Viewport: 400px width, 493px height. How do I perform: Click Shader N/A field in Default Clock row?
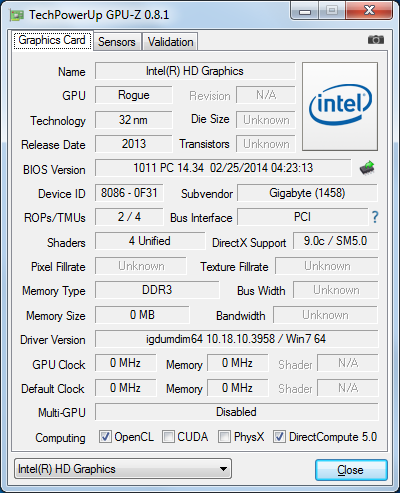pos(348,388)
